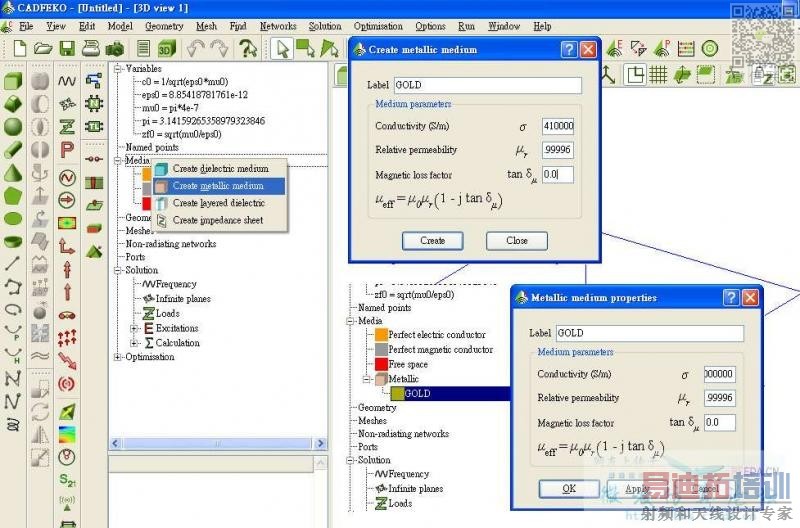The image size is (800, 528).
Task: Create a cuboid with the green cube icon
Action: click(13, 81)
